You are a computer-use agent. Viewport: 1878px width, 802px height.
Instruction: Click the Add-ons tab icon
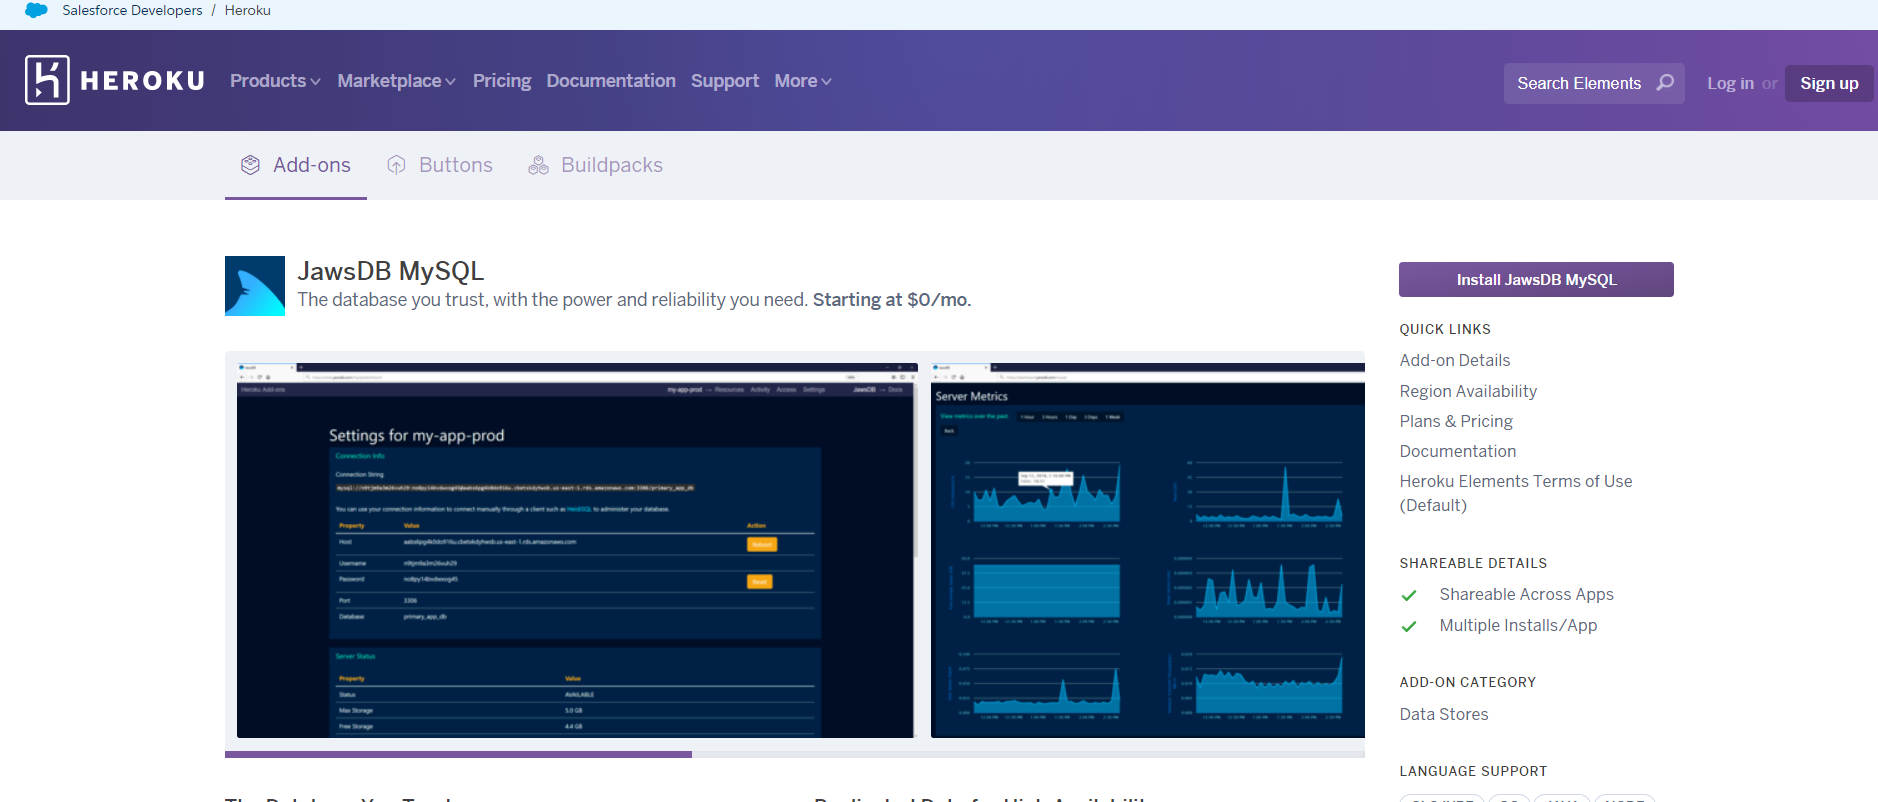pyautogui.click(x=250, y=165)
